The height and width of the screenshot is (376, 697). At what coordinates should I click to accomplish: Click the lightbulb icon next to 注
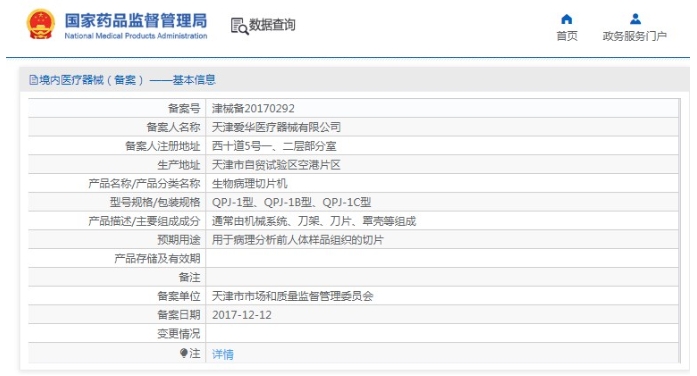(x=184, y=353)
